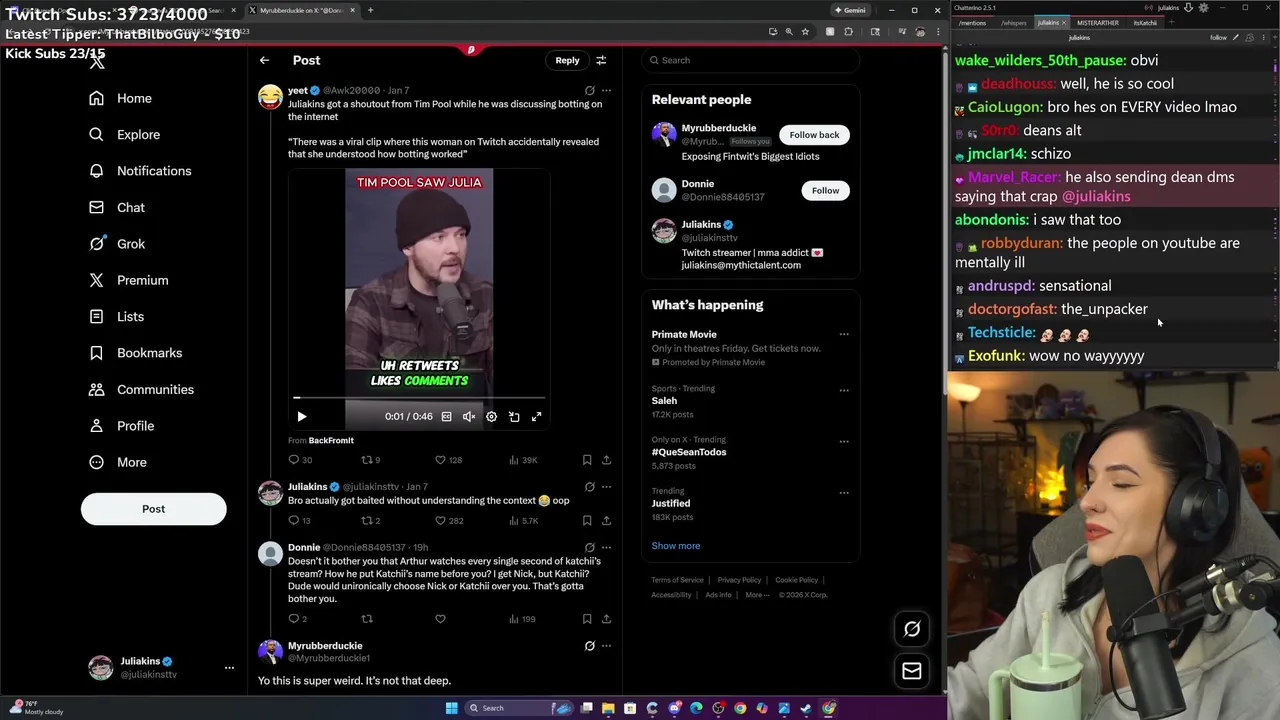The height and width of the screenshot is (720, 1280).
Task: Unmute the video sound
Action: coord(468,416)
